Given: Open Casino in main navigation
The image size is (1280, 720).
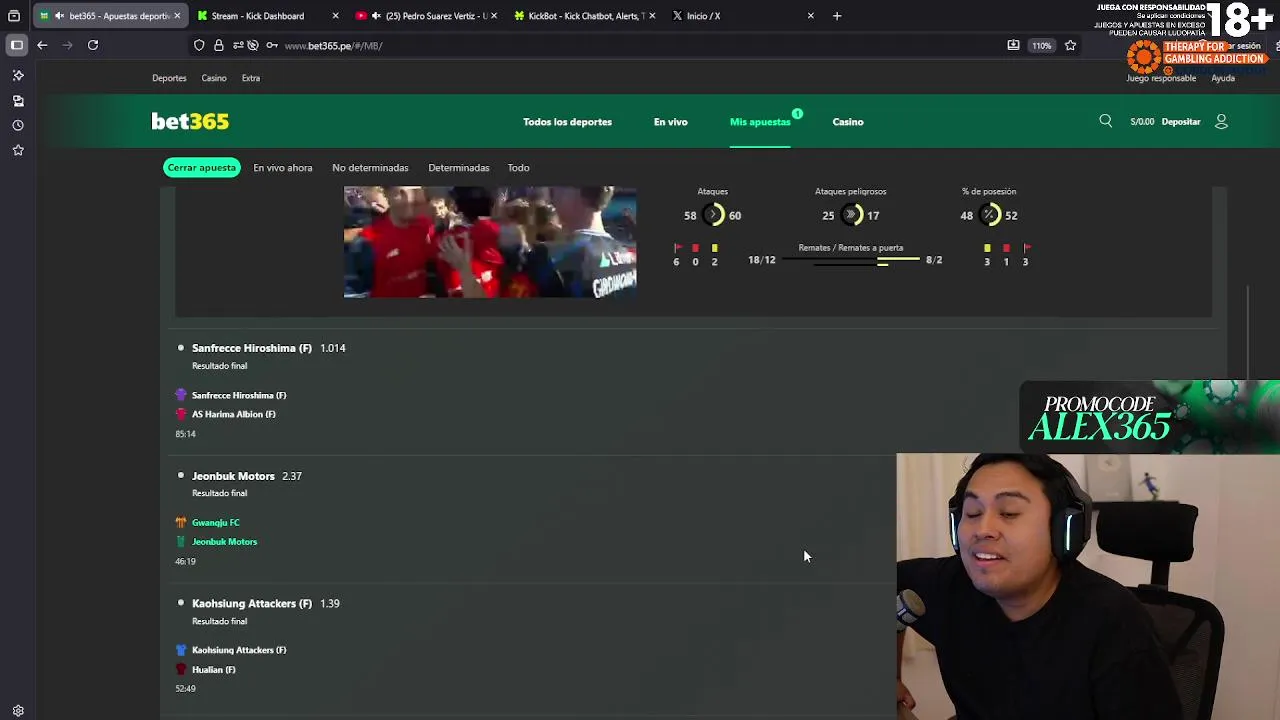Looking at the screenshot, I should click(848, 122).
